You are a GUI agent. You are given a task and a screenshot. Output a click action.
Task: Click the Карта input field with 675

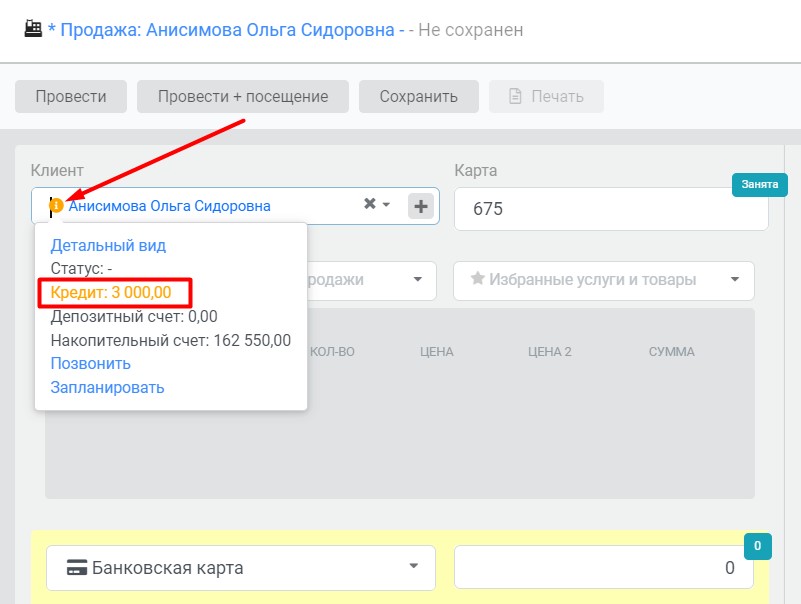coord(611,209)
